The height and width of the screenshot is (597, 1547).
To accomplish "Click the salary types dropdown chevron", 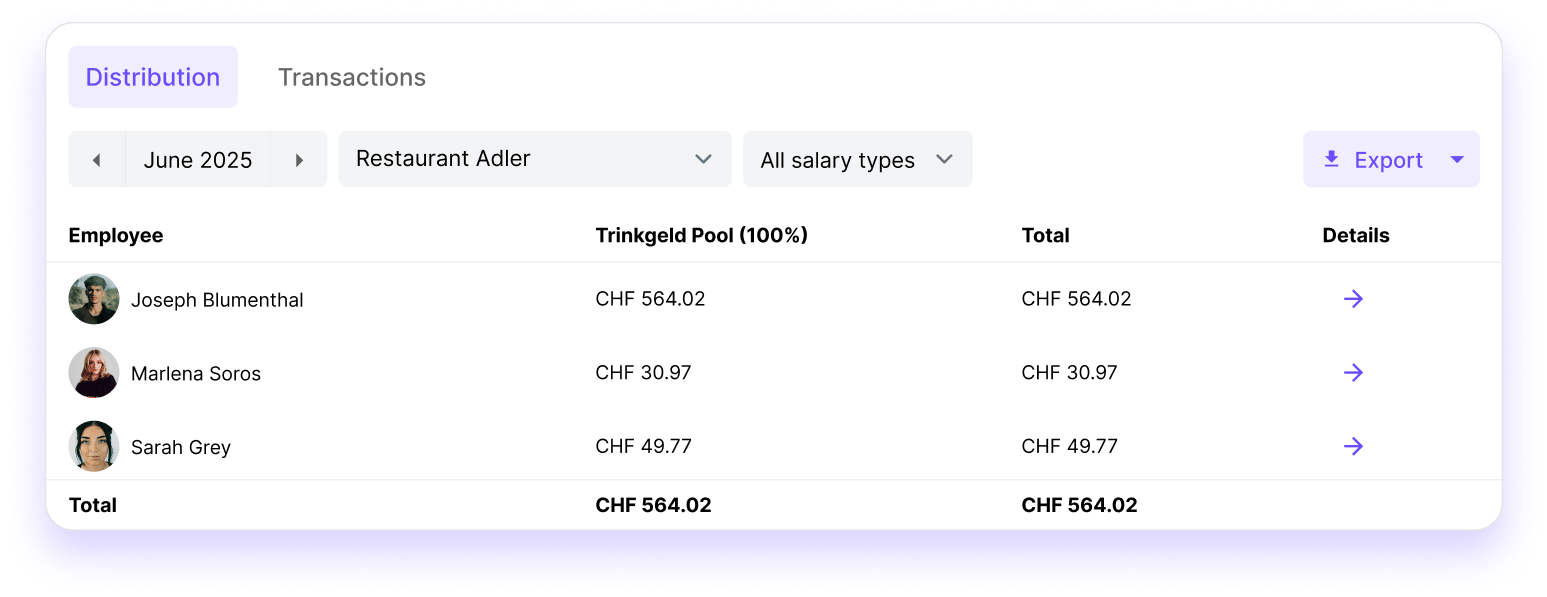I will coord(944,159).
